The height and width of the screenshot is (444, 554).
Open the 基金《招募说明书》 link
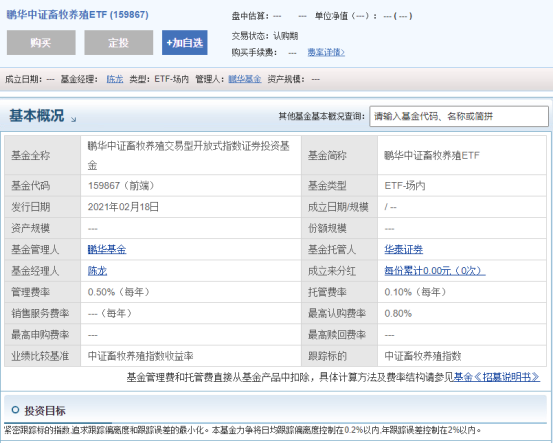point(497,377)
